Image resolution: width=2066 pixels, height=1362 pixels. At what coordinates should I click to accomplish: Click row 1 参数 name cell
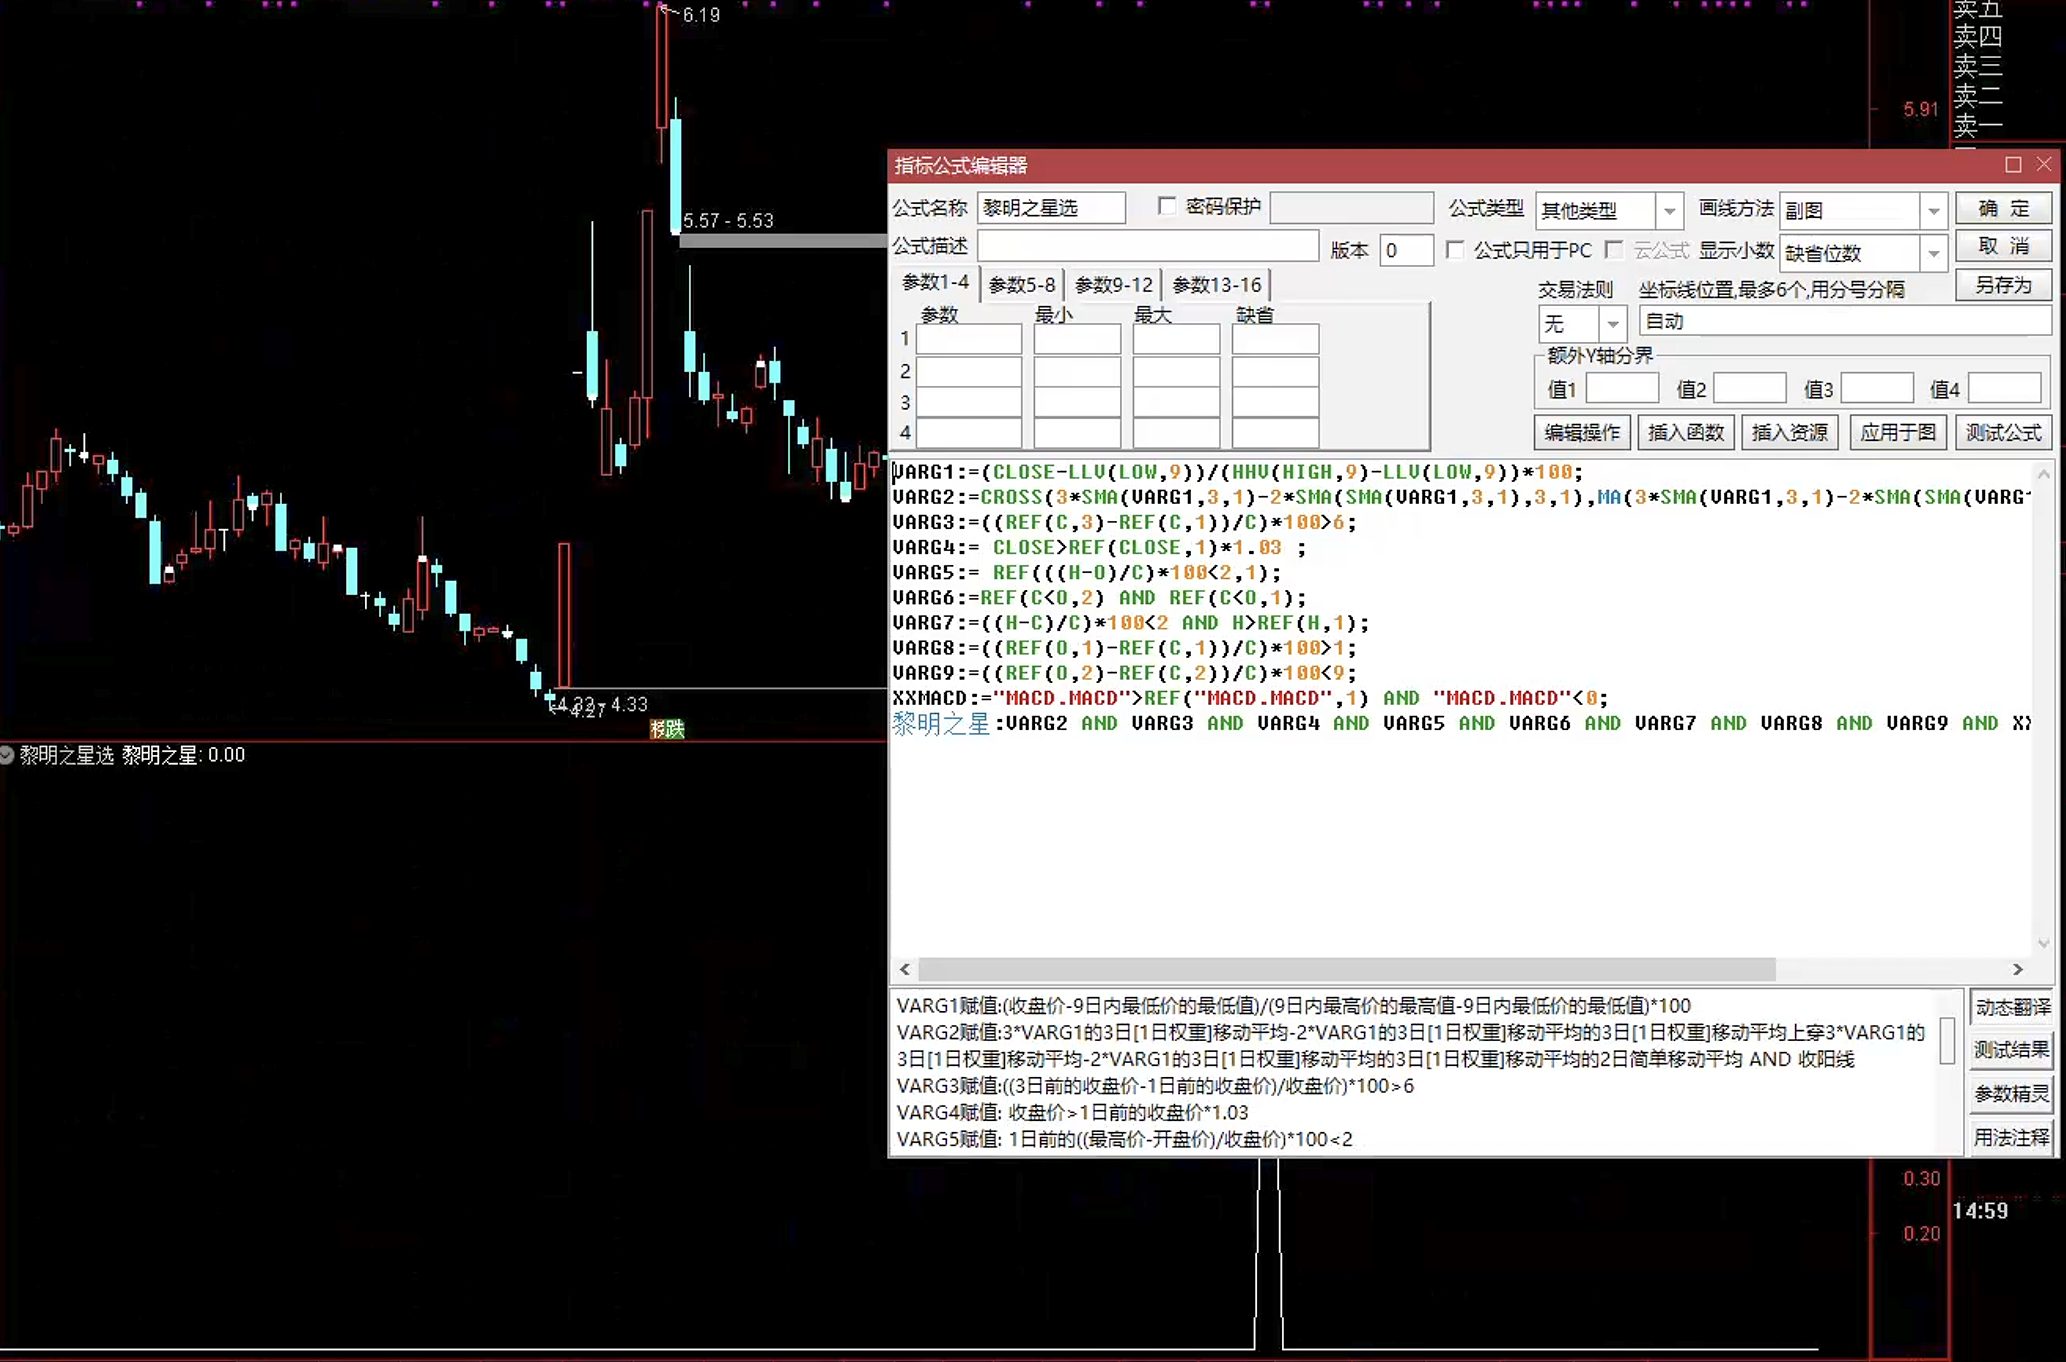(968, 339)
